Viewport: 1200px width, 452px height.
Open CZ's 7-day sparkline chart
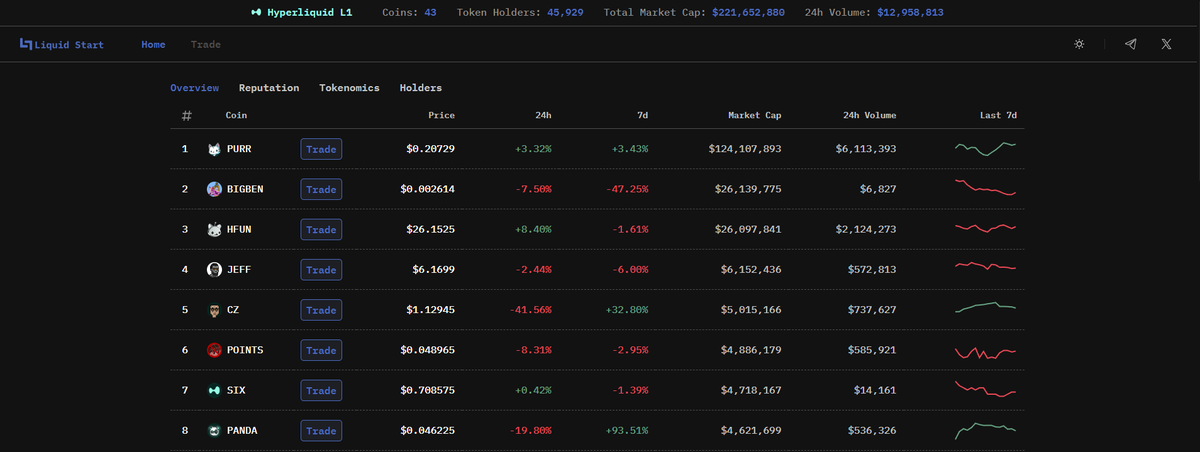pos(986,307)
